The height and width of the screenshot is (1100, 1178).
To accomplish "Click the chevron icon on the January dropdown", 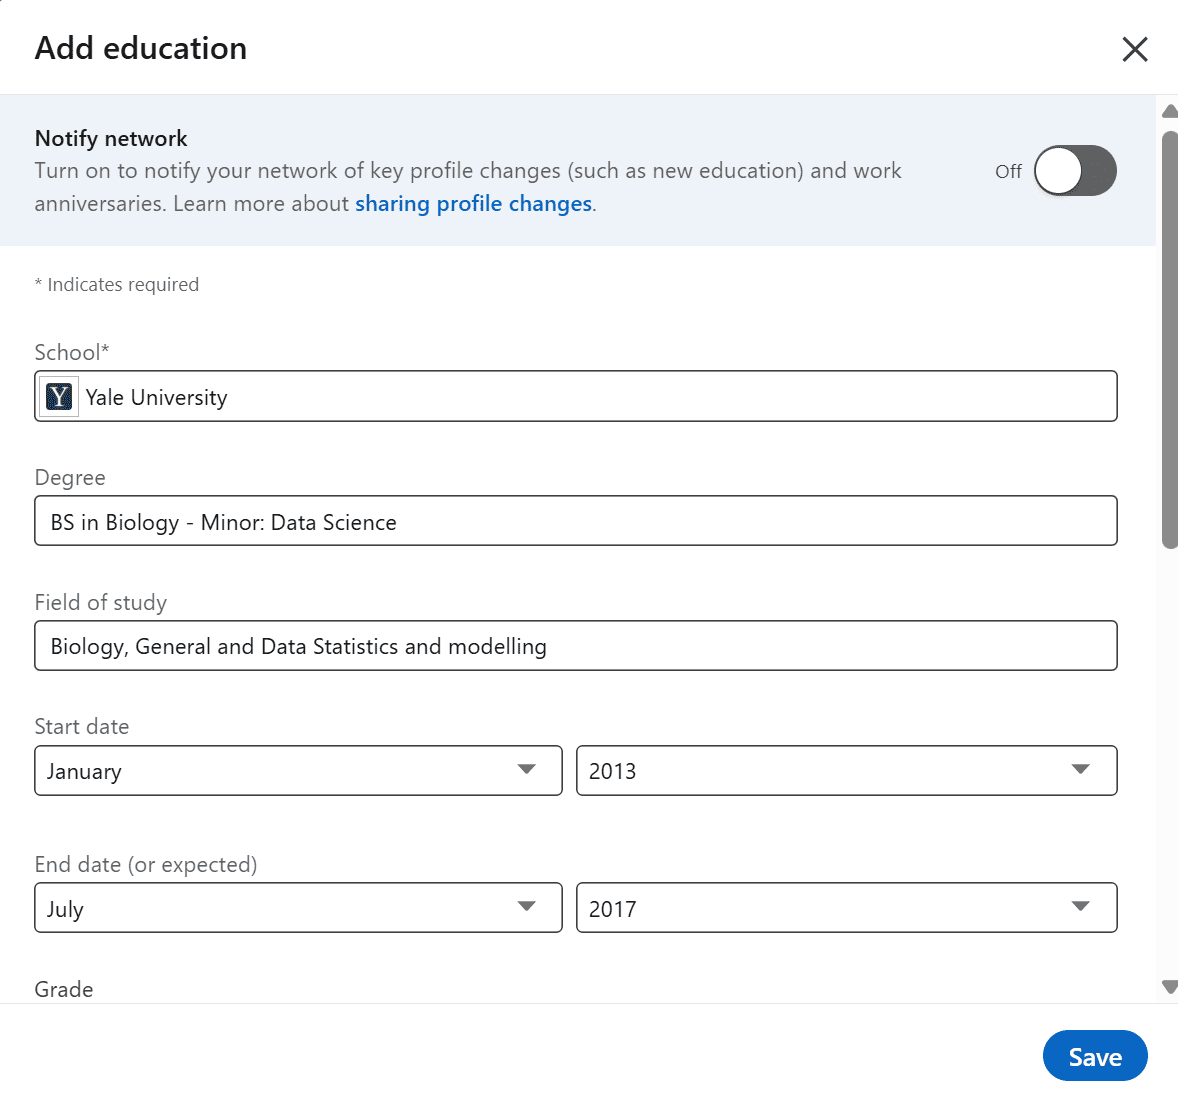I will click(x=527, y=770).
